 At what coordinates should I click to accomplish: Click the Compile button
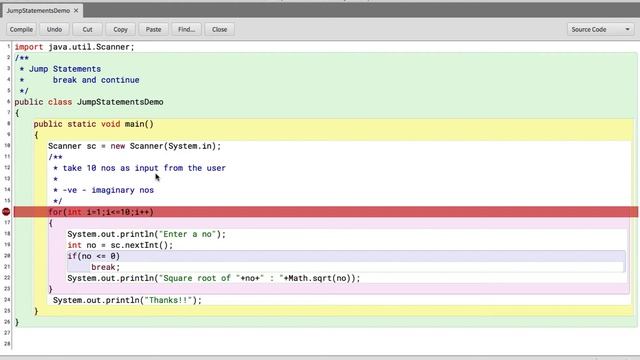pyautogui.click(x=21, y=29)
